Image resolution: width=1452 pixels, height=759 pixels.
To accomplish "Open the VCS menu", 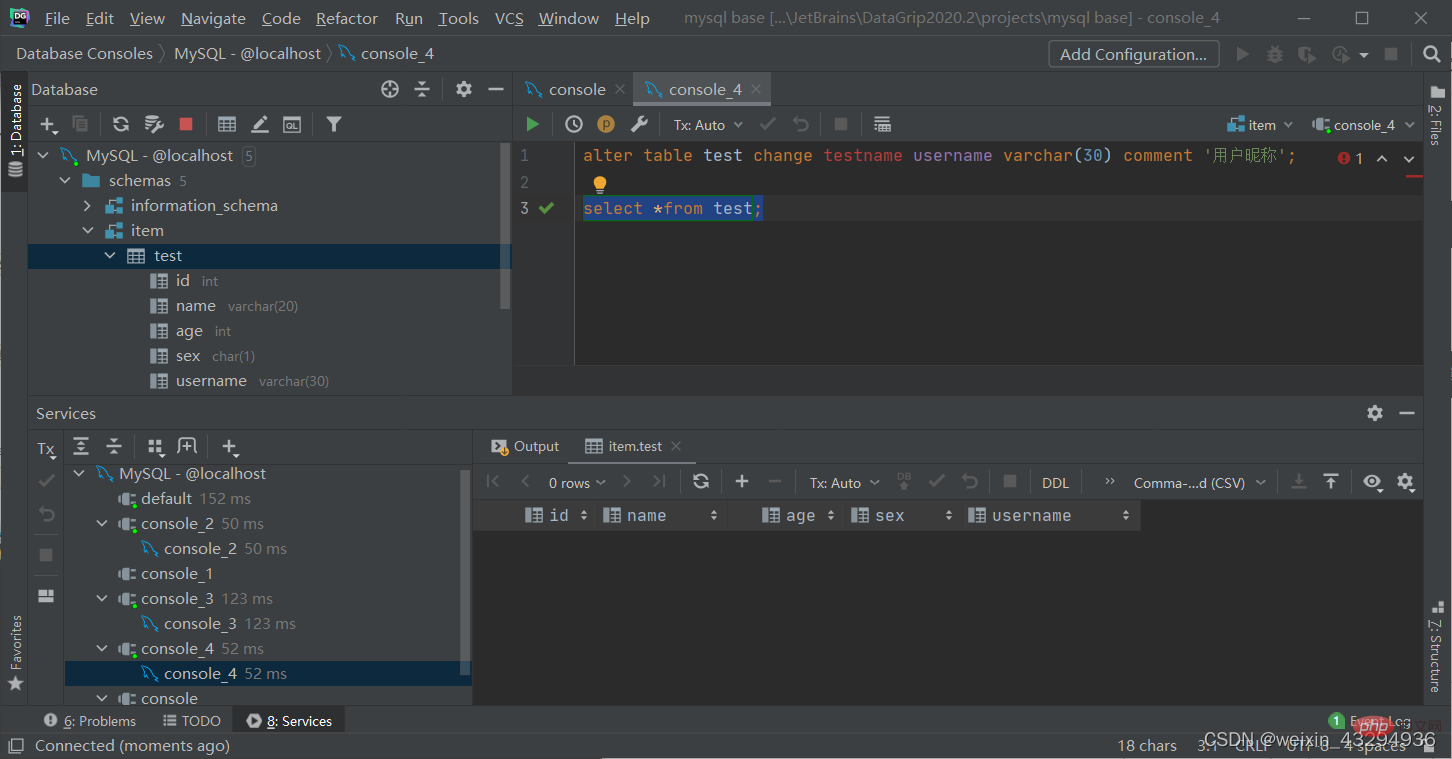I will click(x=509, y=18).
